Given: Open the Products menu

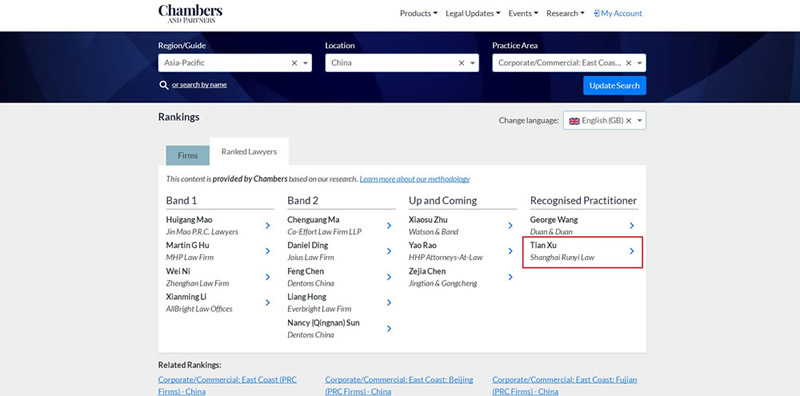Looking at the screenshot, I should (418, 13).
